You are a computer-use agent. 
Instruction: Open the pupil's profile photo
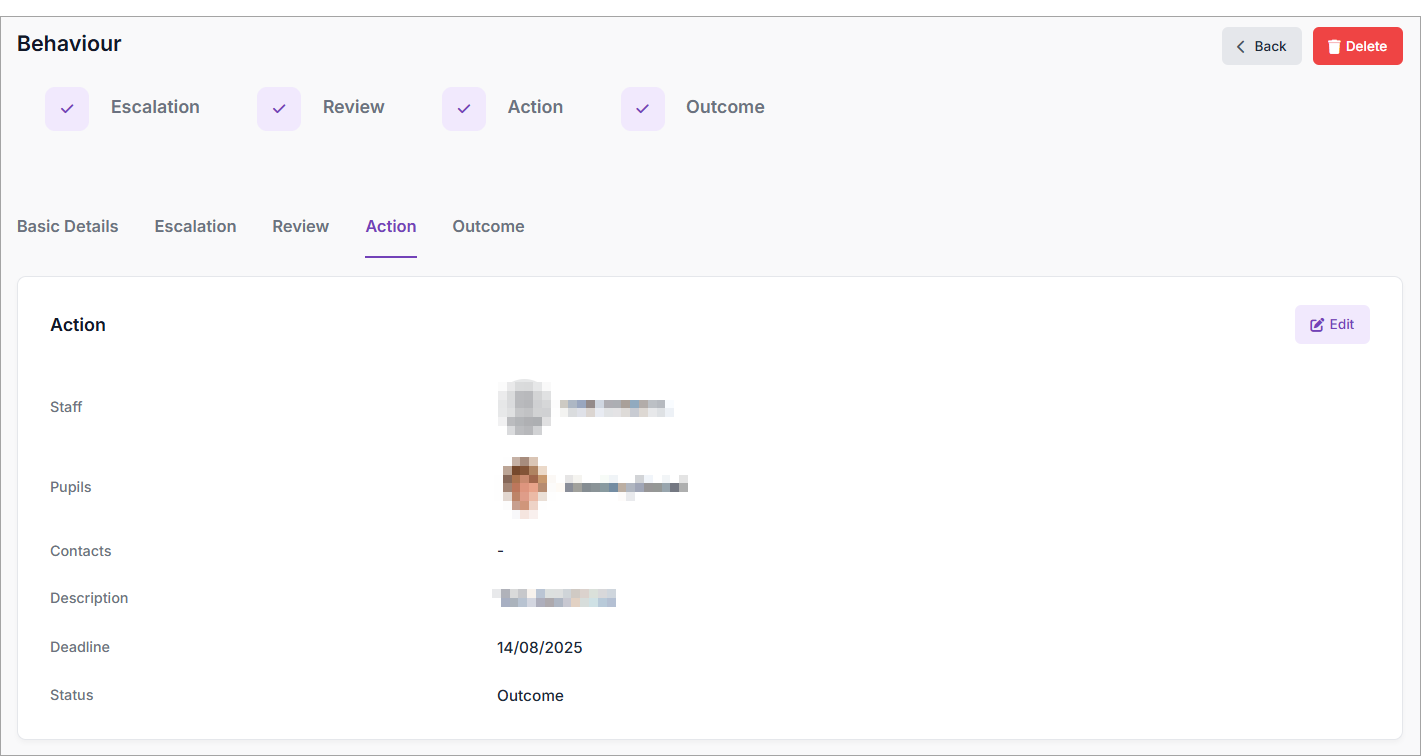coord(524,487)
